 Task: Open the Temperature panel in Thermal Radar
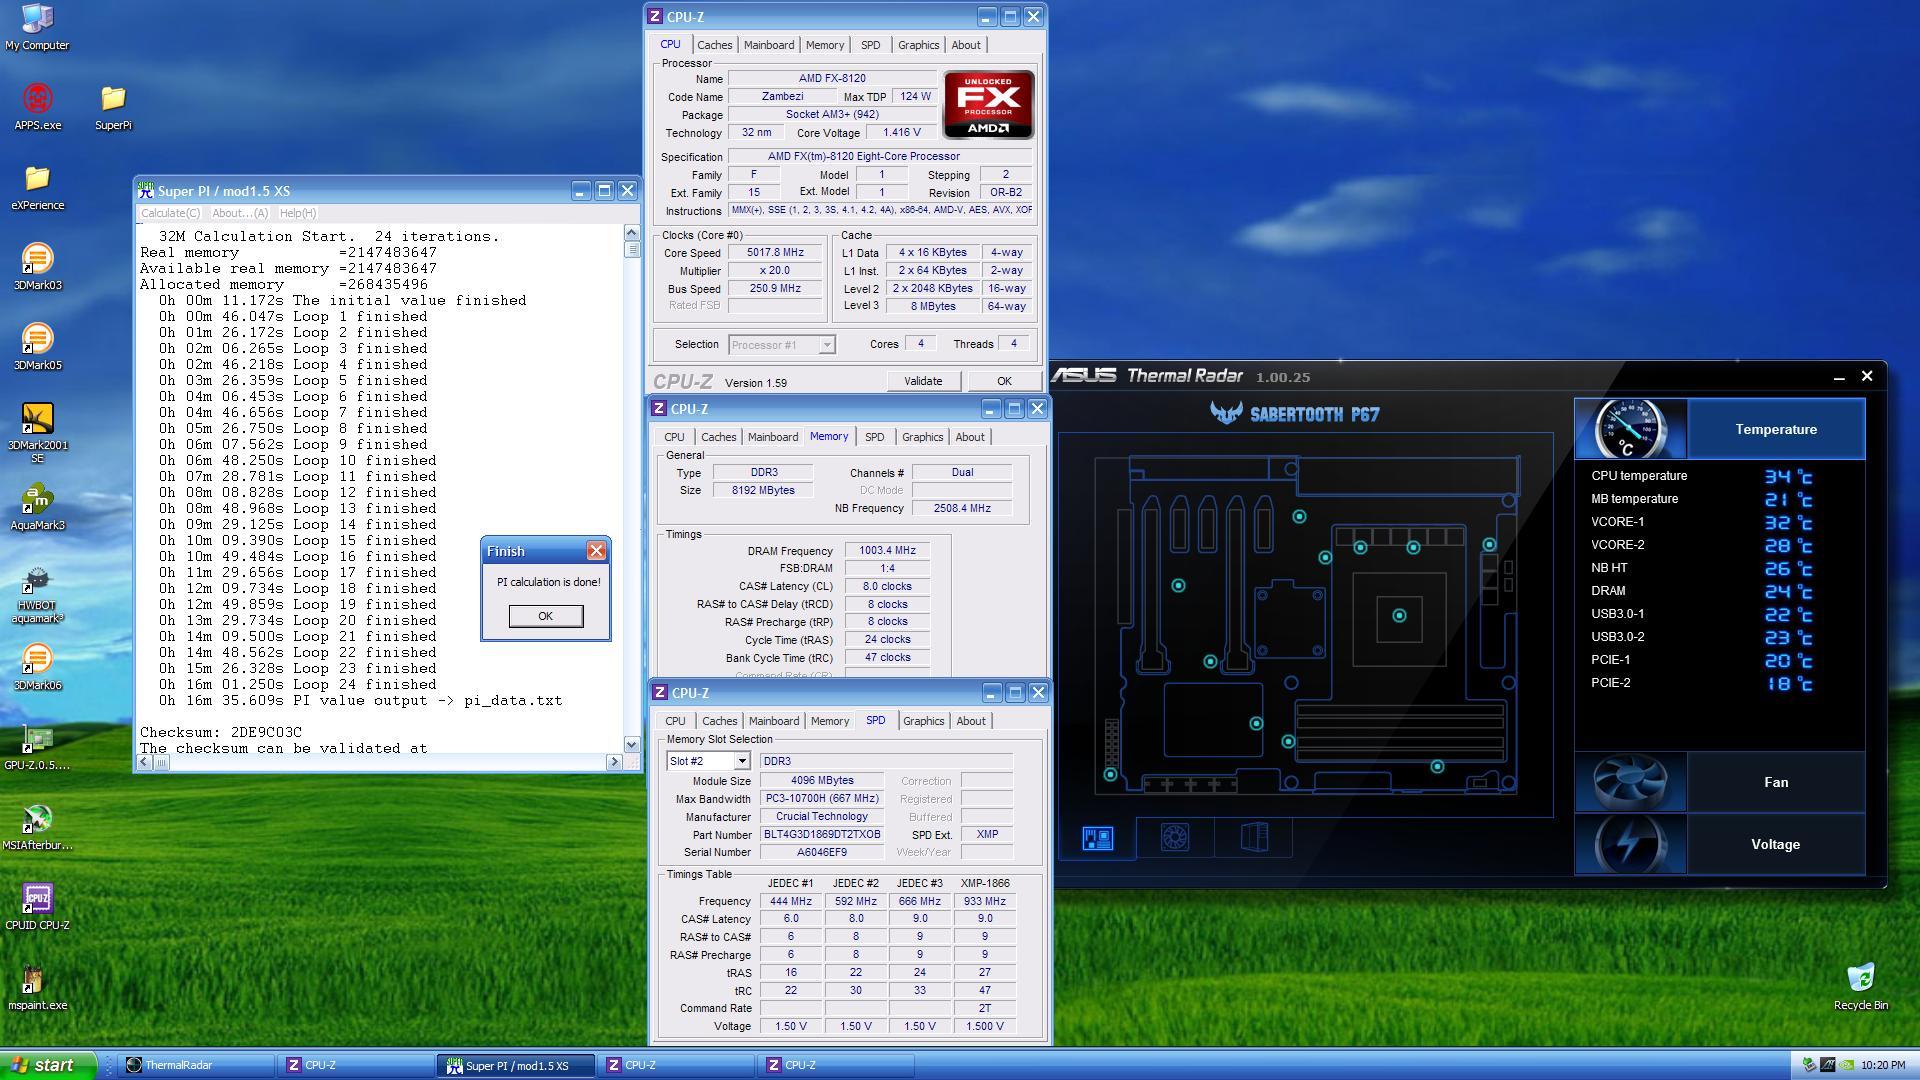click(x=1775, y=429)
